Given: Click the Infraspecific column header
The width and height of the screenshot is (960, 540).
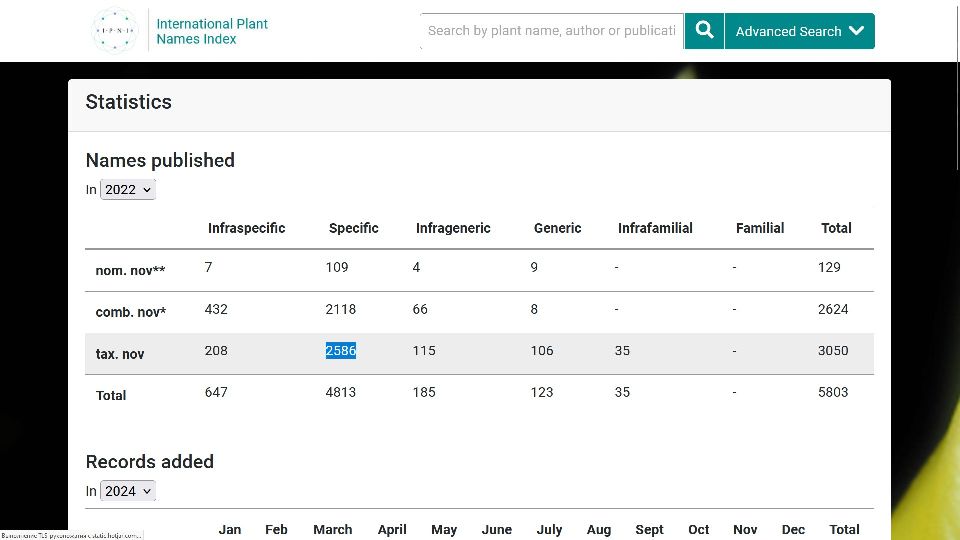Looking at the screenshot, I should (x=246, y=228).
